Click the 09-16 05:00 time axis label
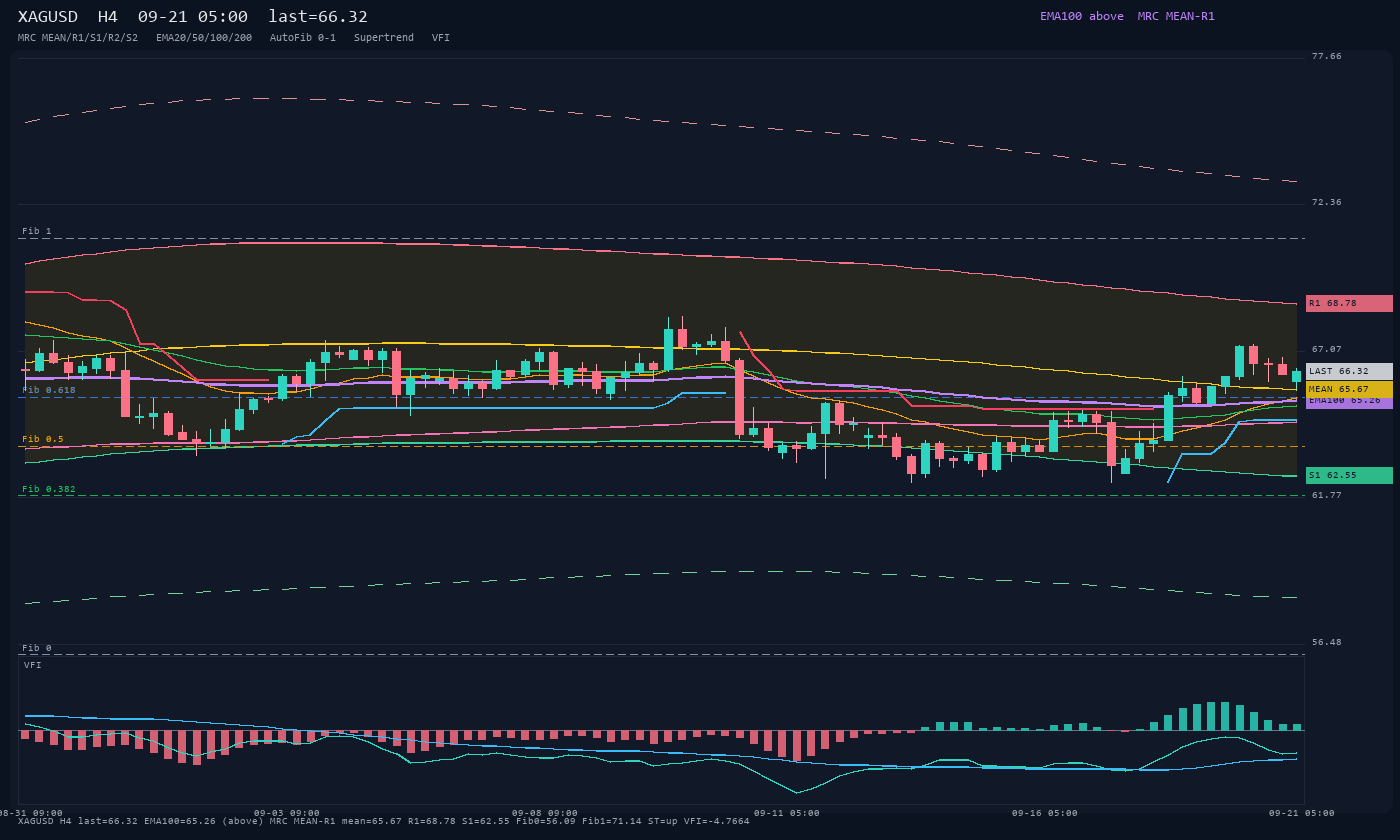Viewport: 1400px width, 840px height. pyautogui.click(x=1045, y=813)
